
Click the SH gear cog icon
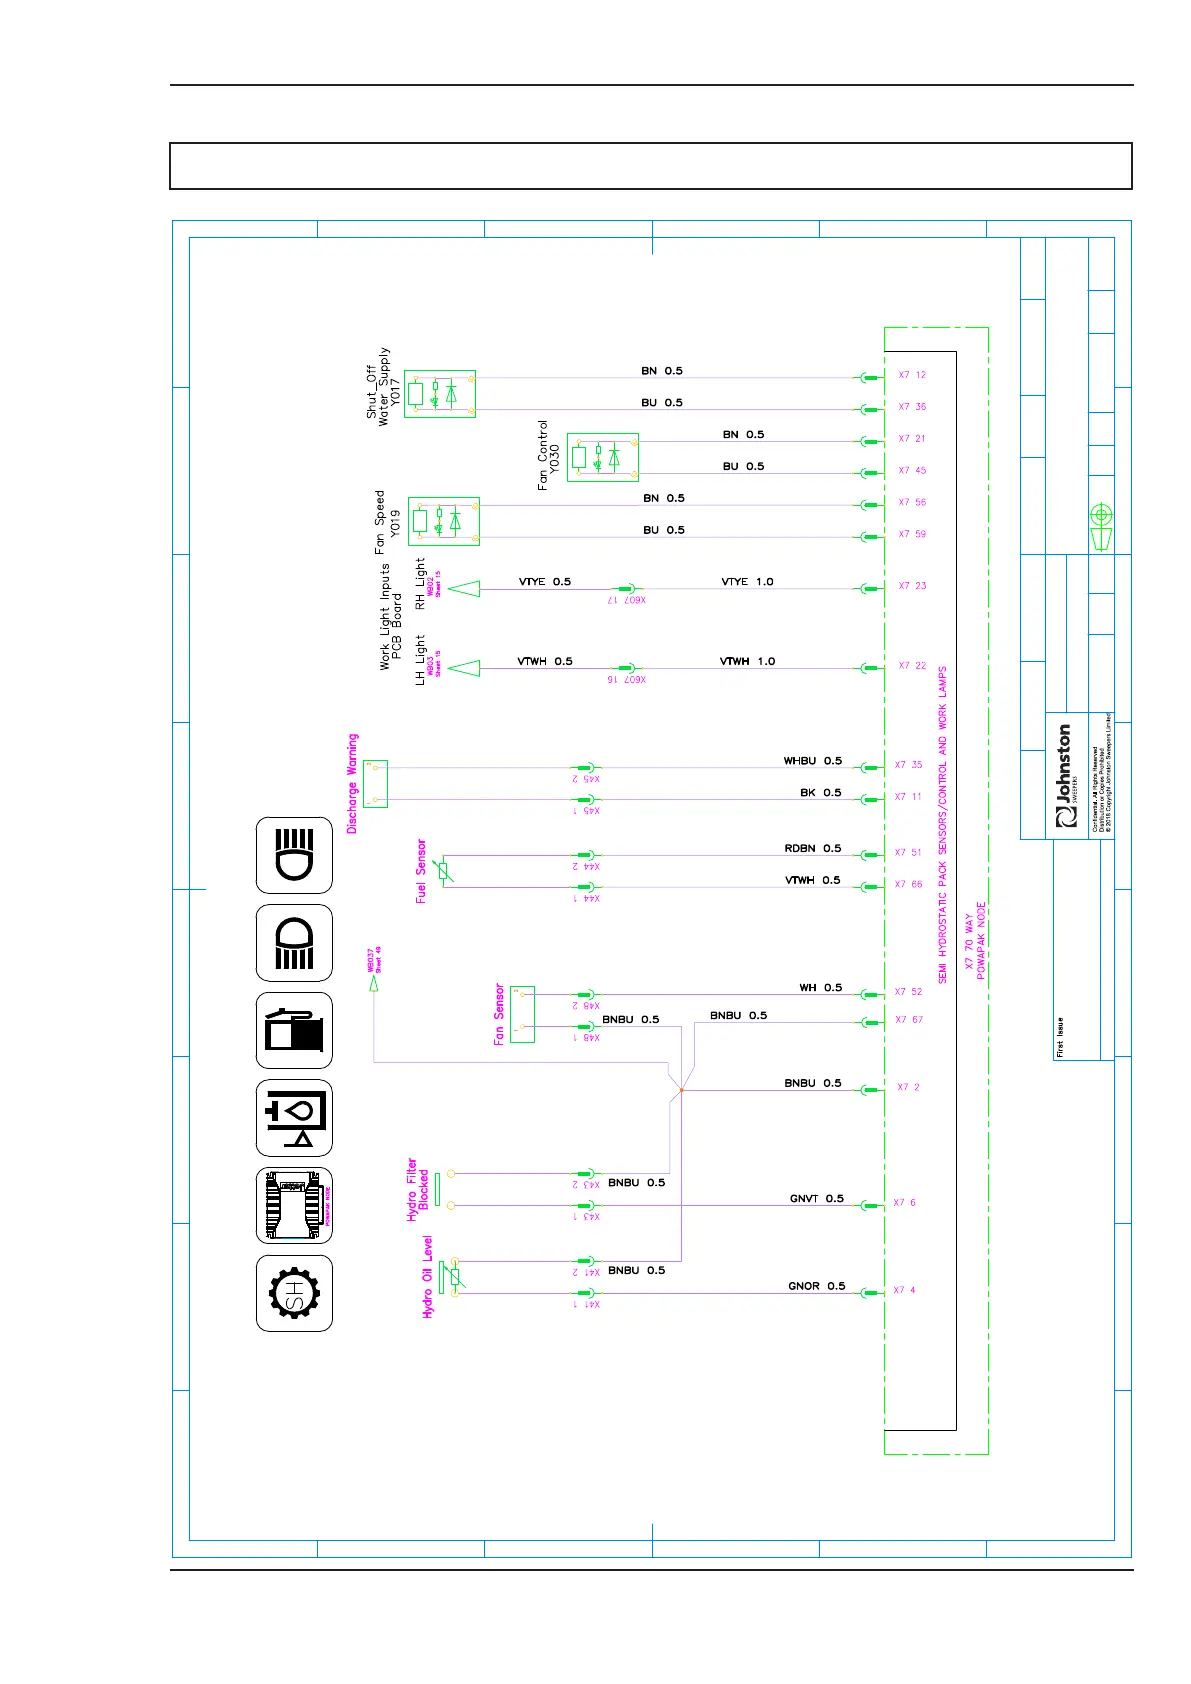(x=294, y=1293)
